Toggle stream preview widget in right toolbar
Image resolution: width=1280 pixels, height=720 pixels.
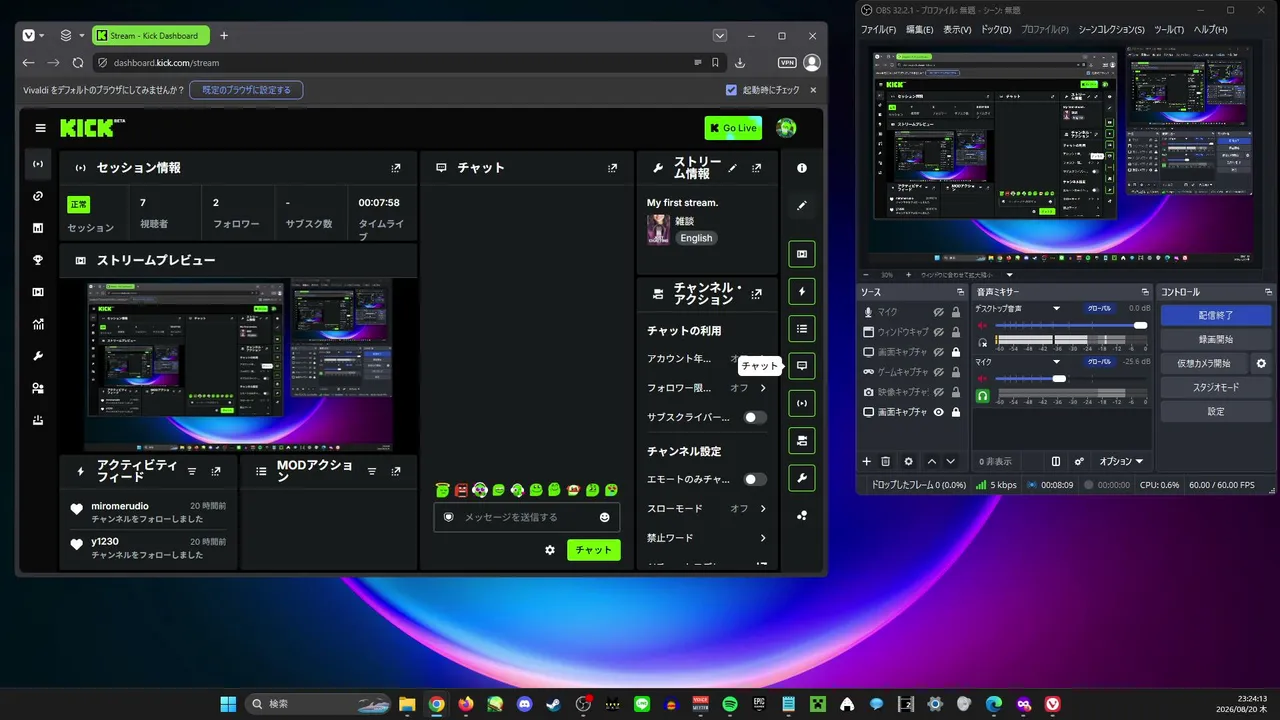pos(802,254)
